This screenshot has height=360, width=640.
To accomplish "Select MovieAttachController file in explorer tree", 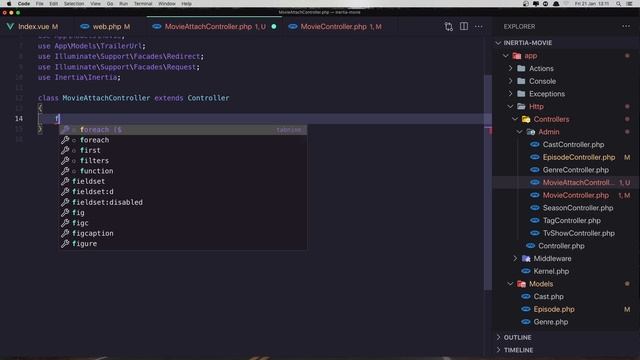I will pyautogui.click(x=566, y=182).
